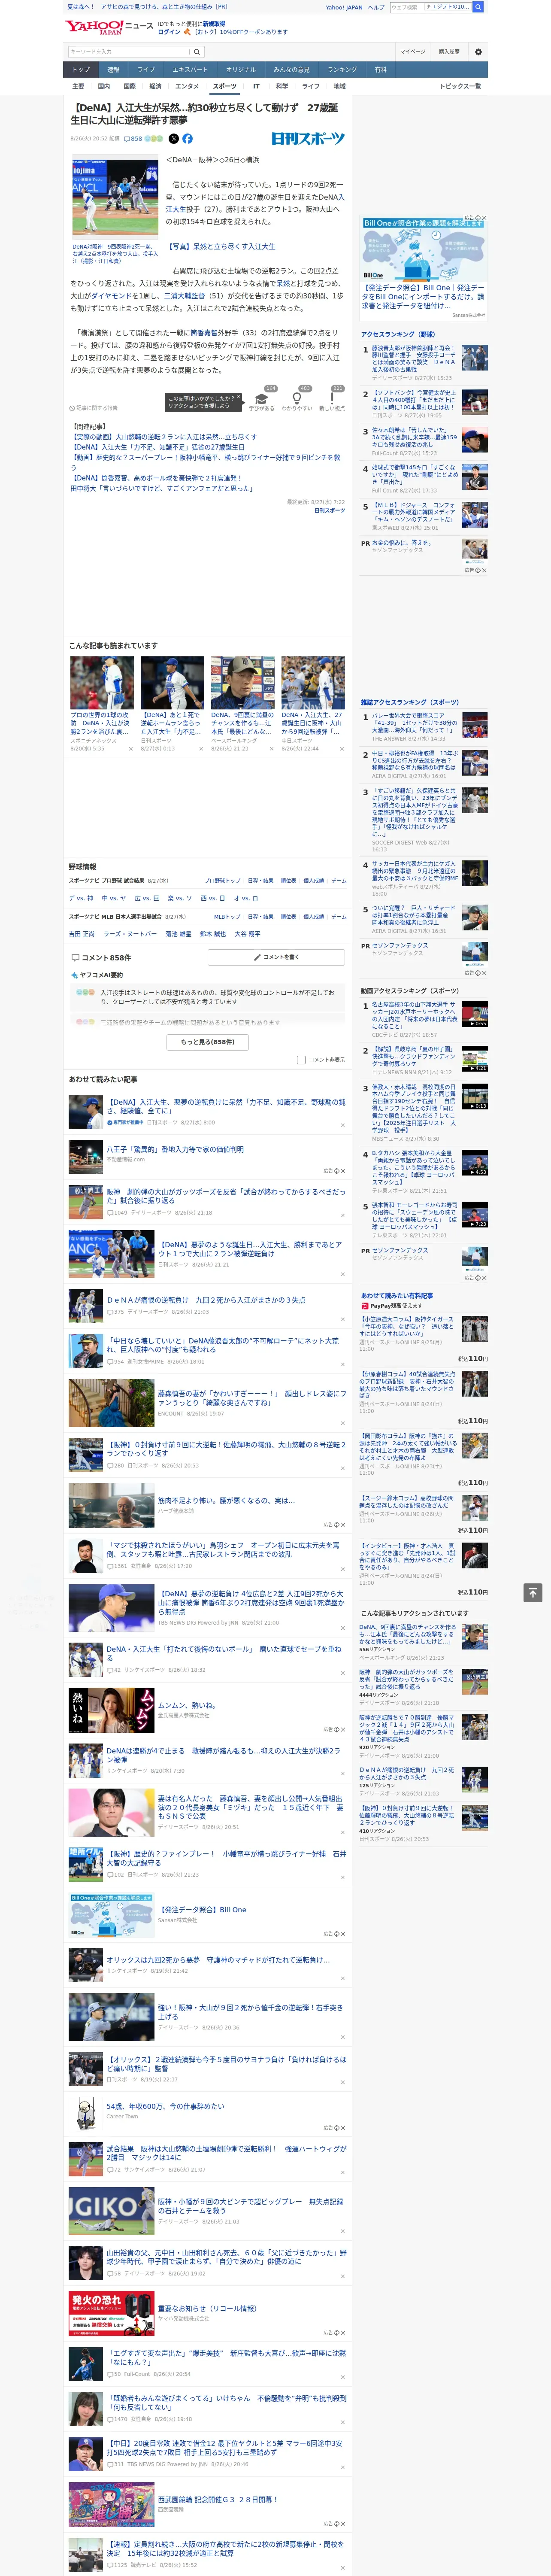Open the MLBトップ link
This screenshot has height=2576, width=551.
pos(227,917)
